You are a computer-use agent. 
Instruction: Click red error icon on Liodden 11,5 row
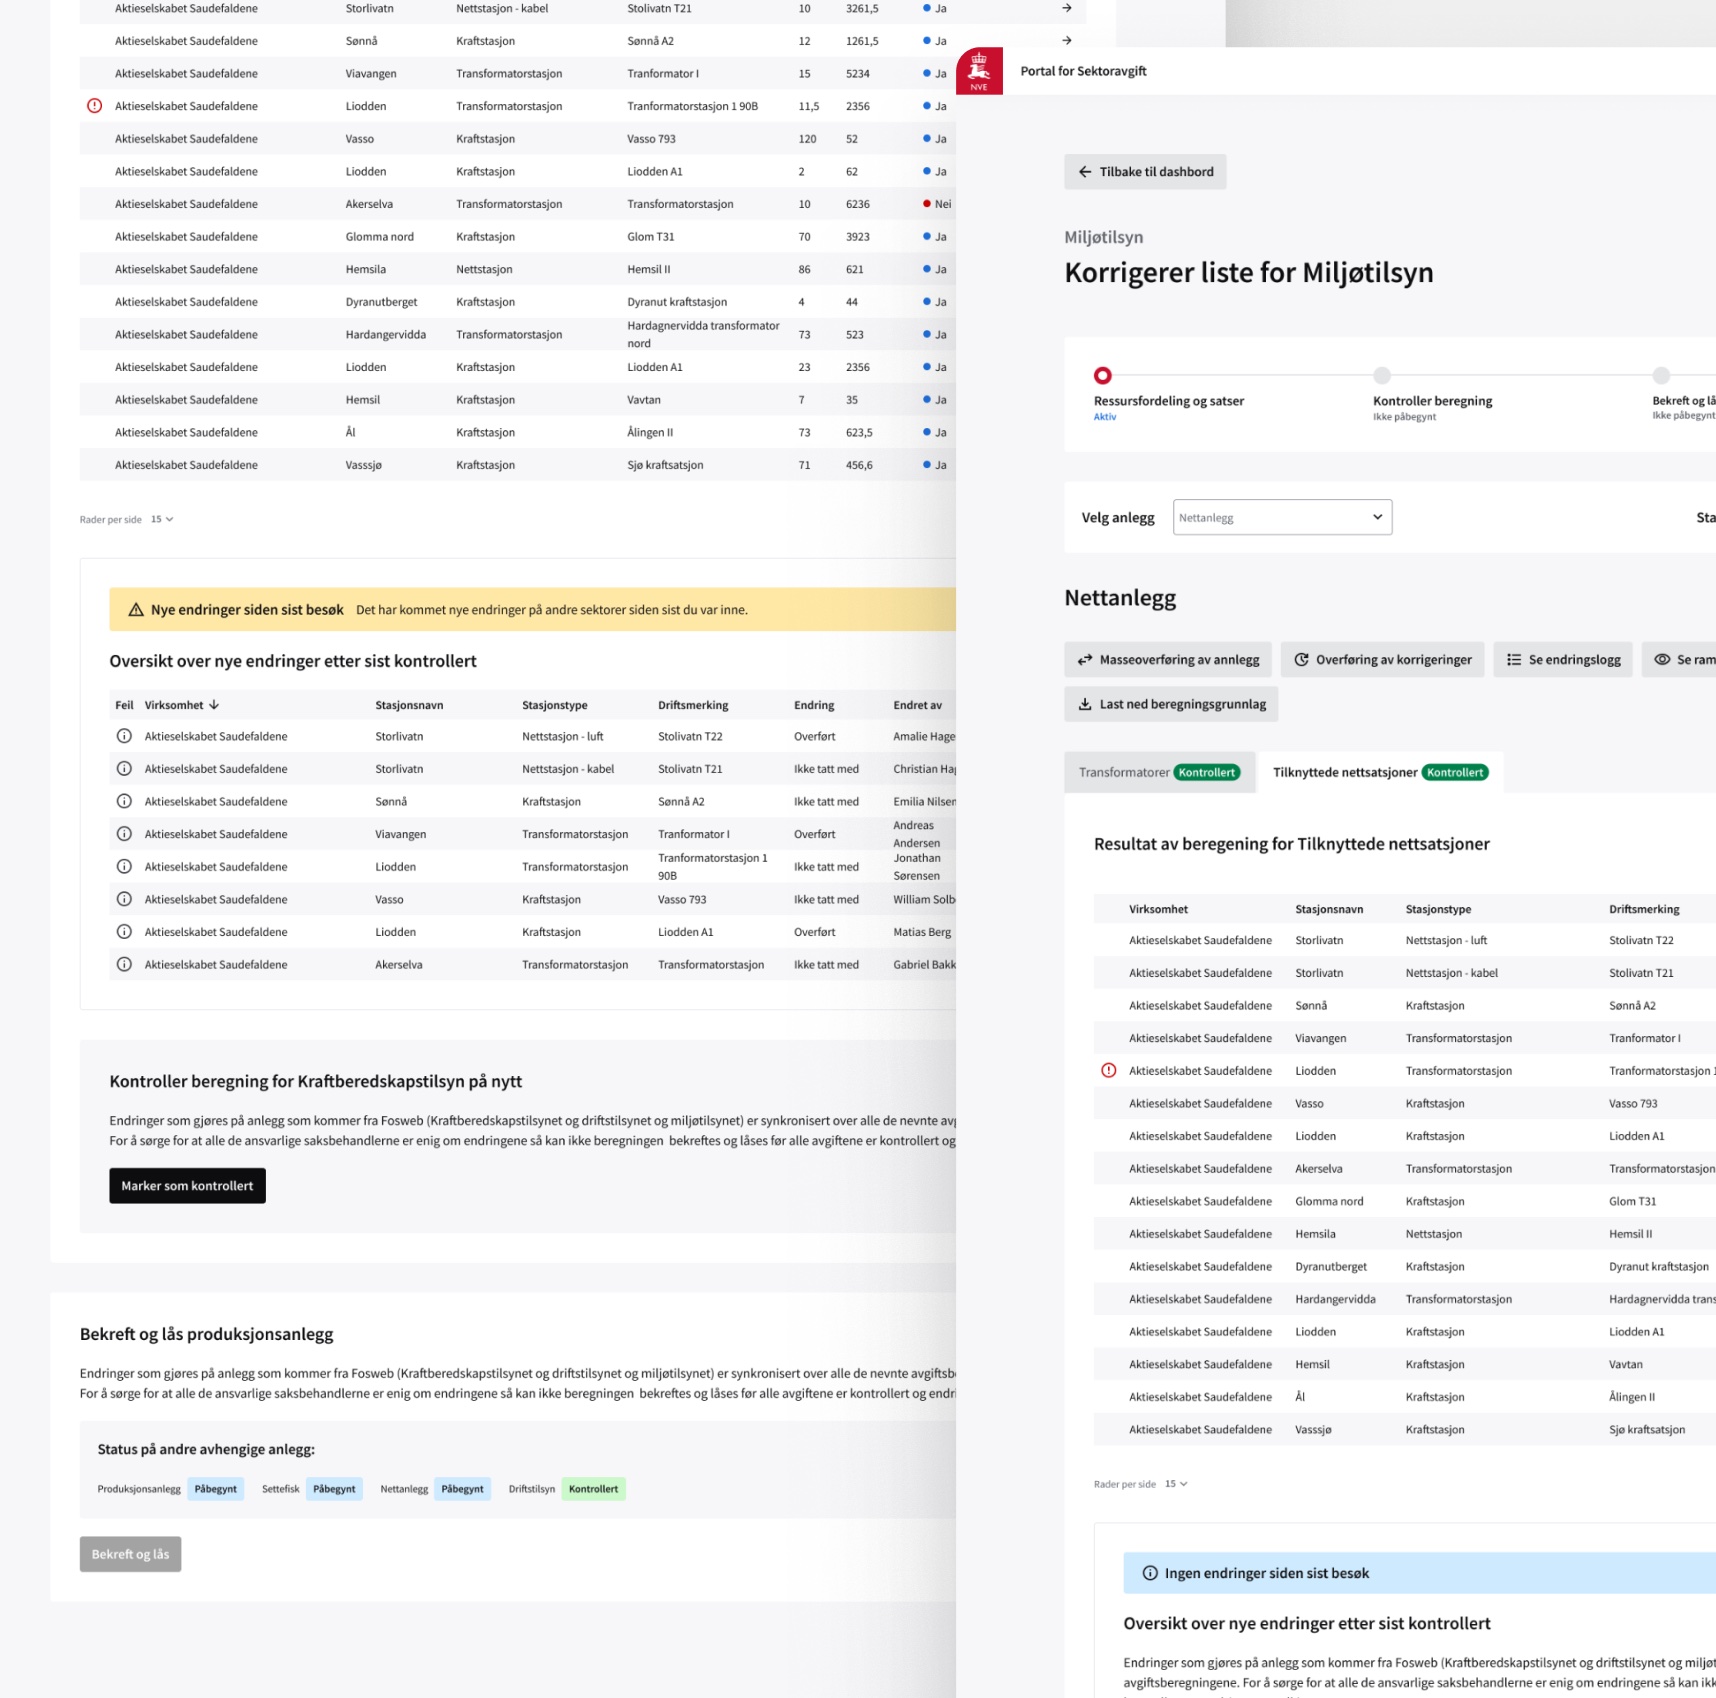94,106
